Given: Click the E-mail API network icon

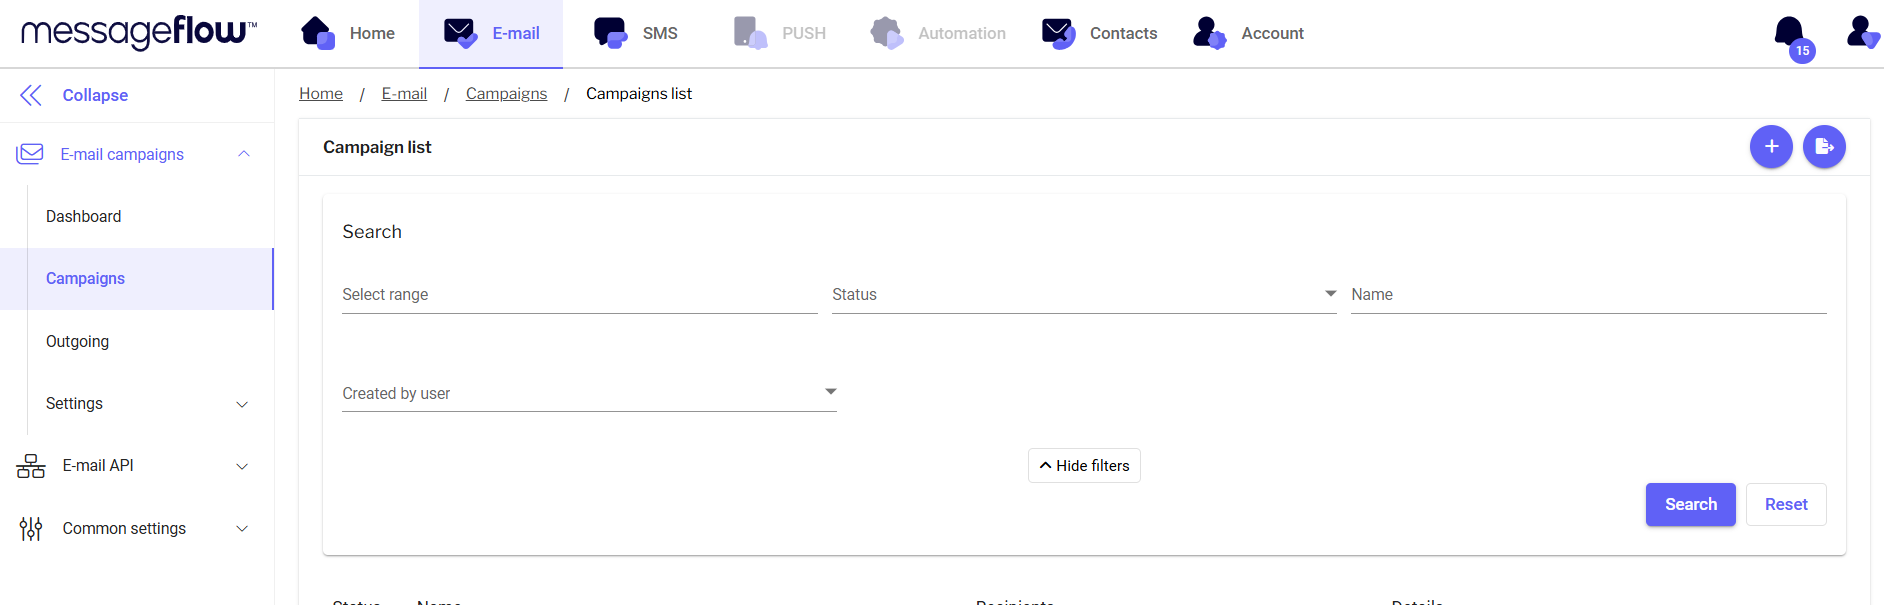Looking at the screenshot, I should pos(31,466).
